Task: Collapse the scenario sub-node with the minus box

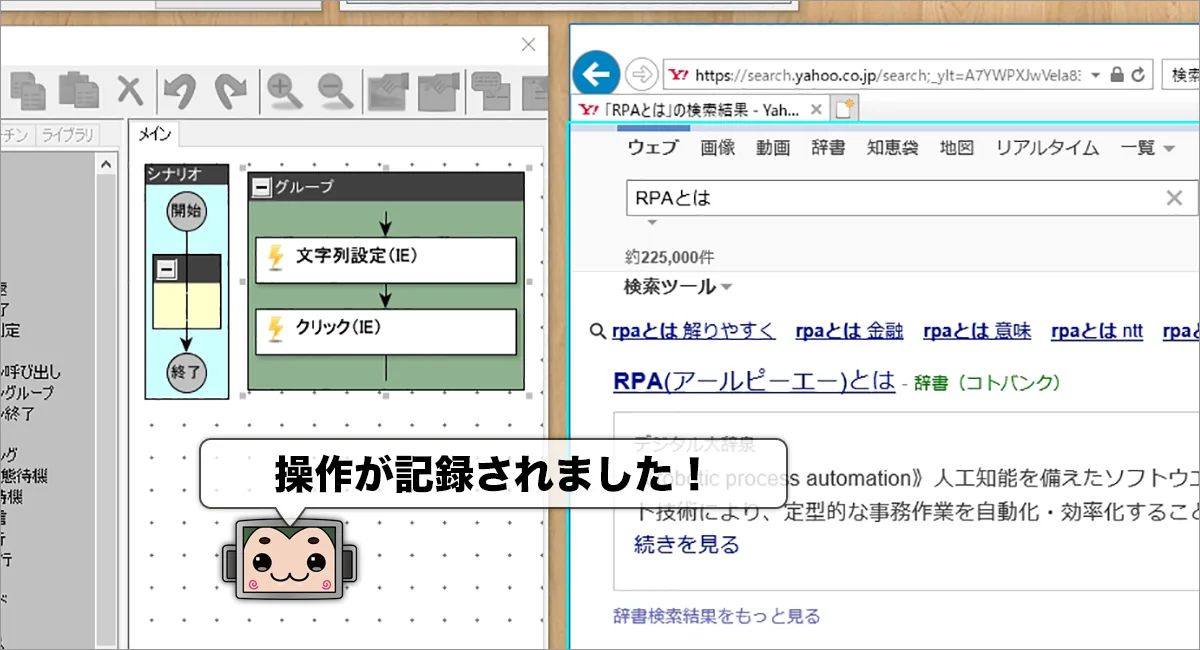Action: coord(166,269)
